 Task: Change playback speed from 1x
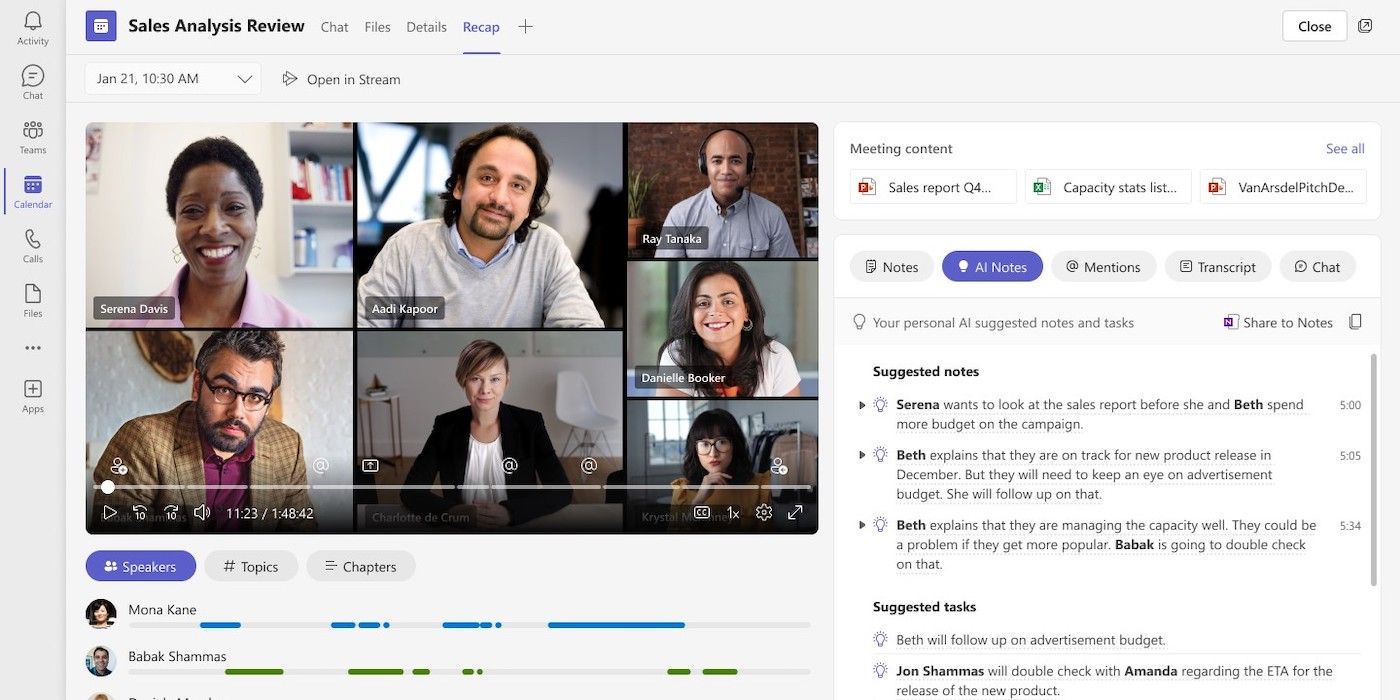coord(732,511)
